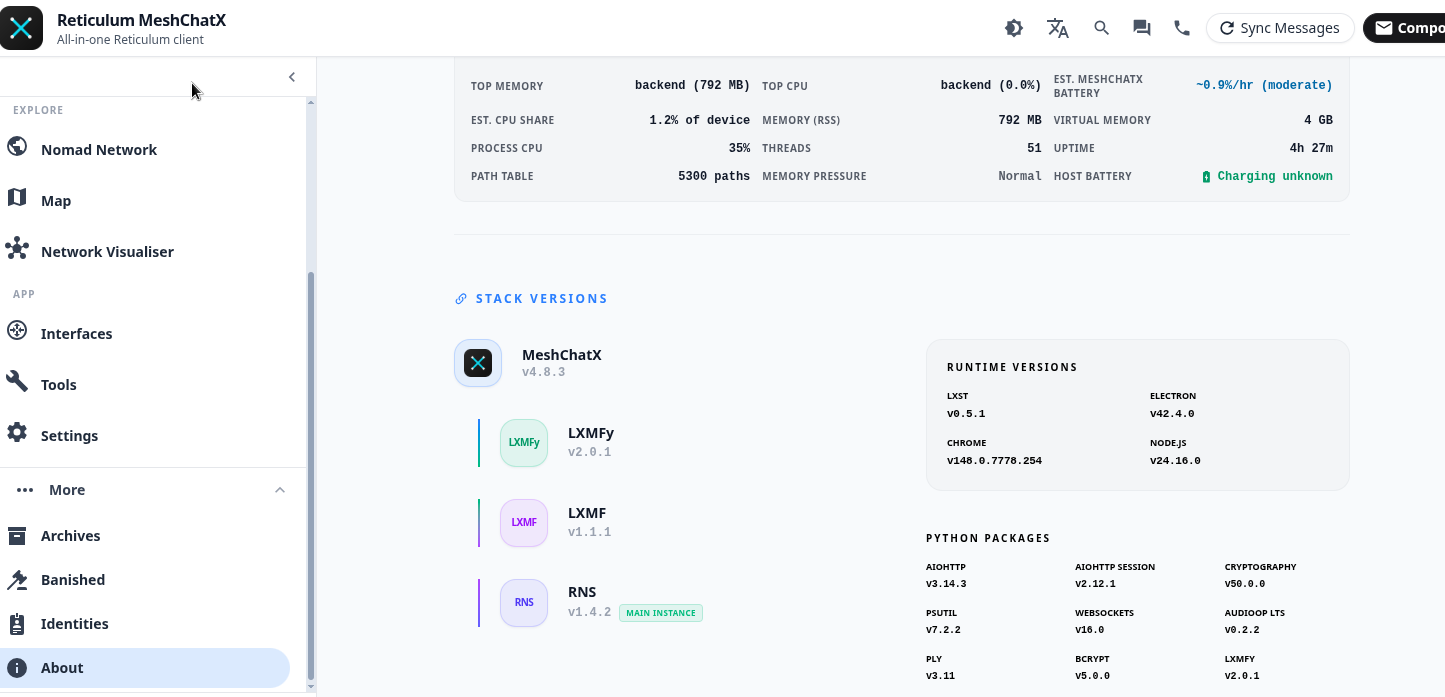Click the uptime value 4h 27m
This screenshot has height=697, width=1445.
tap(1311, 148)
